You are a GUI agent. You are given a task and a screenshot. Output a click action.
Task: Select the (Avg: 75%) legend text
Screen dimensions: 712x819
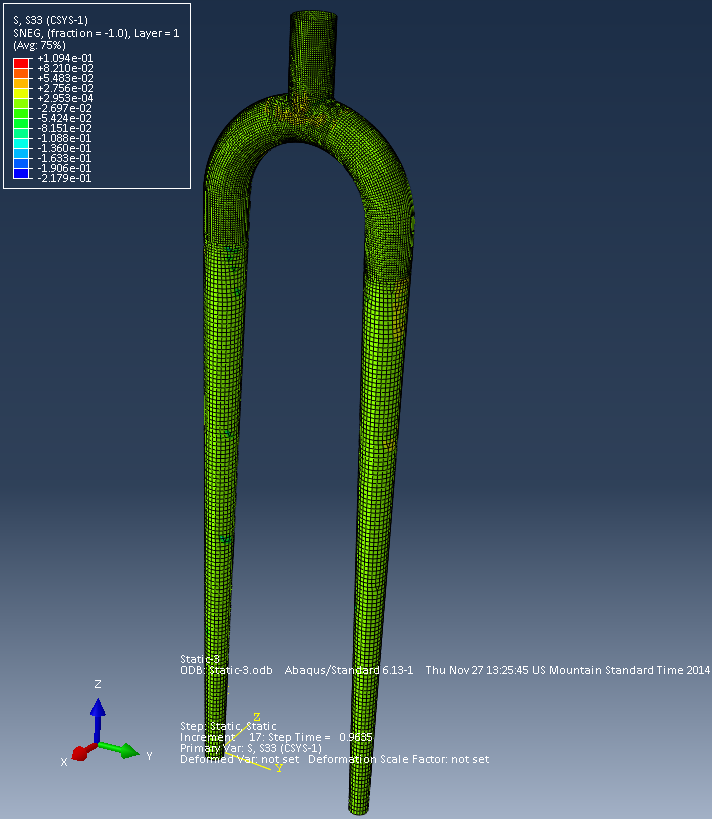(39, 45)
